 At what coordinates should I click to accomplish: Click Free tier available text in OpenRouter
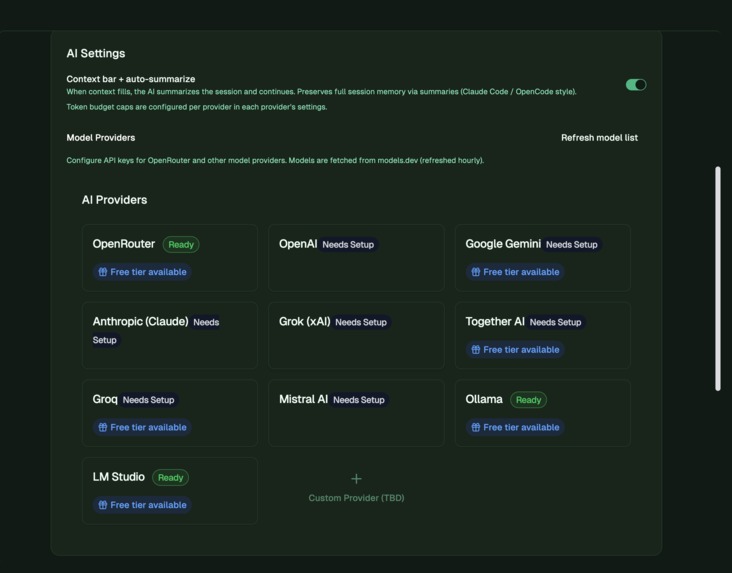pos(148,272)
